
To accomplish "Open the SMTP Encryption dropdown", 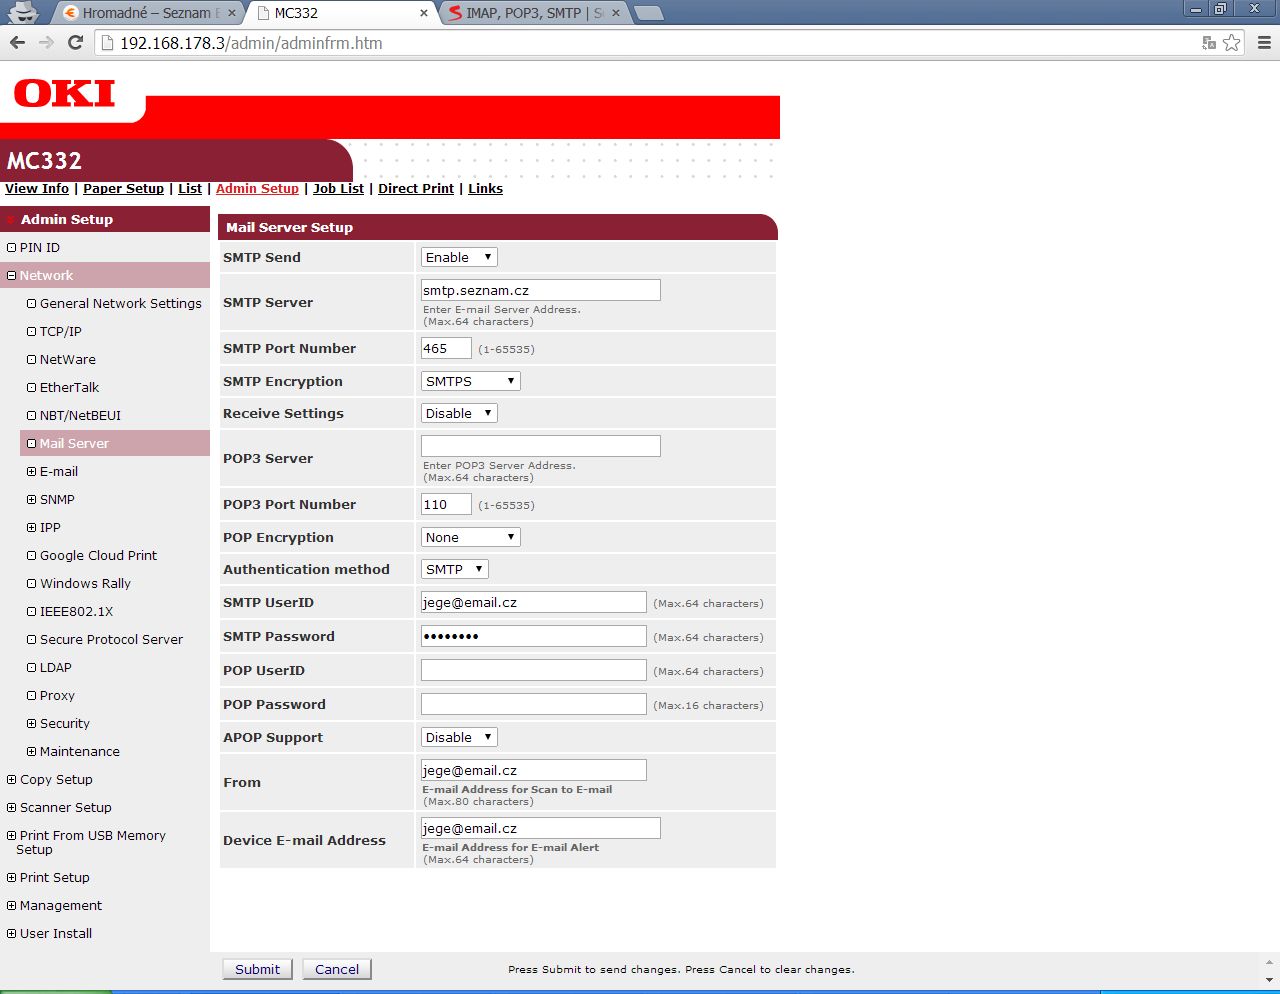I will [x=471, y=381].
